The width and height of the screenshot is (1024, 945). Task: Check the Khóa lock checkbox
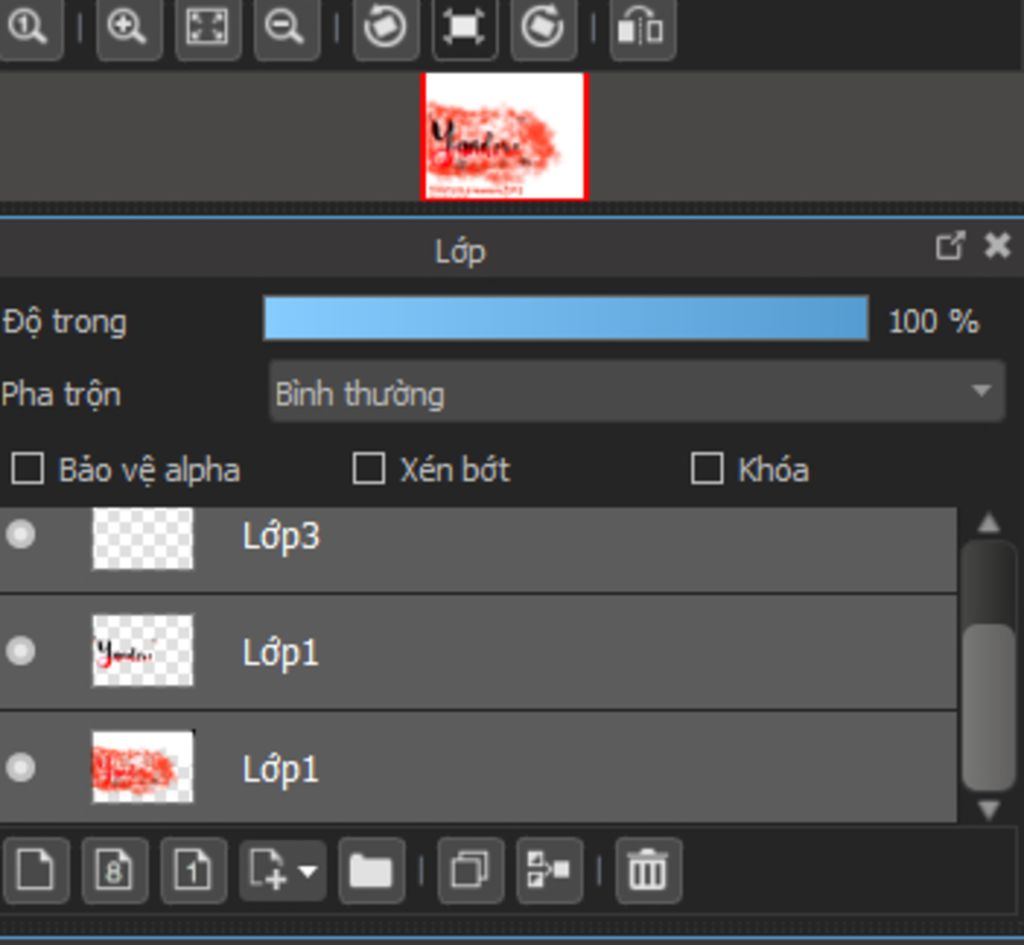pos(707,469)
